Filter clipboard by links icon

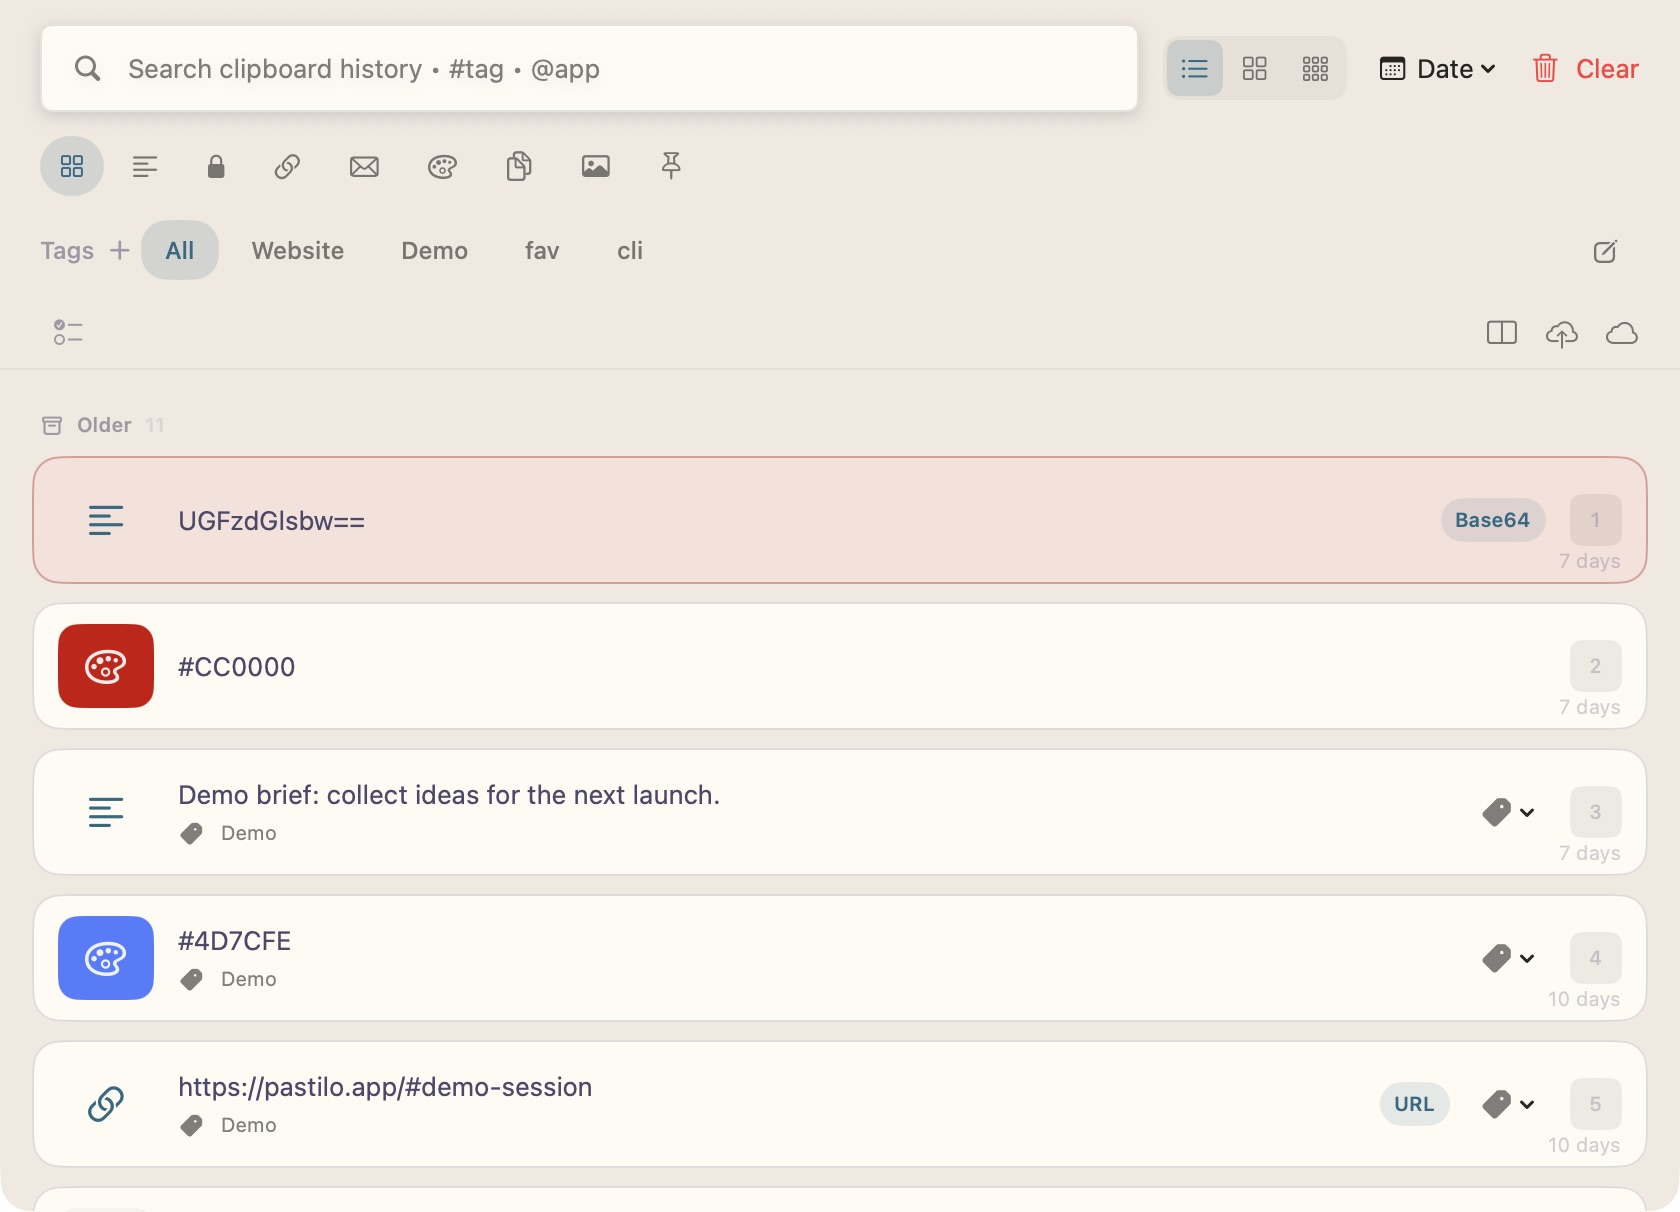(x=287, y=166)
